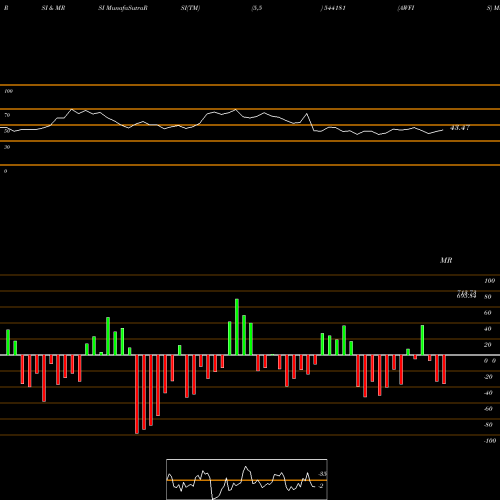Click the '(AWFI' symbol text in the header
Screen dimensions: 500x500
(406, 8)
